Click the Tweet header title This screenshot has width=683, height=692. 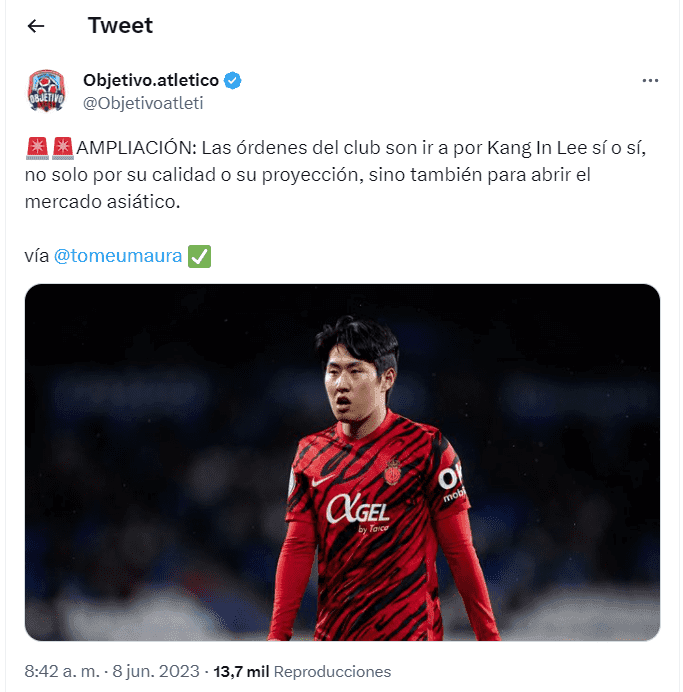coord(120,26)
